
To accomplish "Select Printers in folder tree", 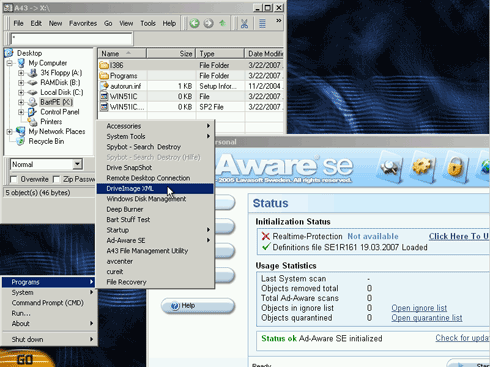I will tap(51, 121).
